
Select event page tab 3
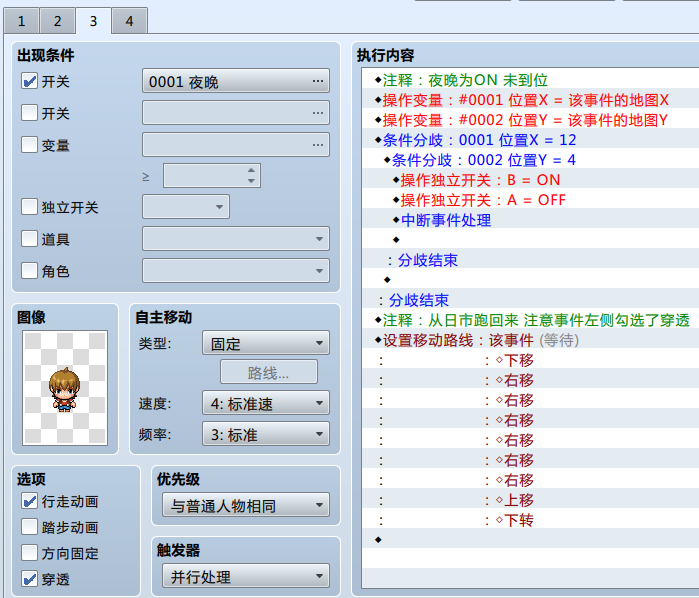tap(93, 21)
